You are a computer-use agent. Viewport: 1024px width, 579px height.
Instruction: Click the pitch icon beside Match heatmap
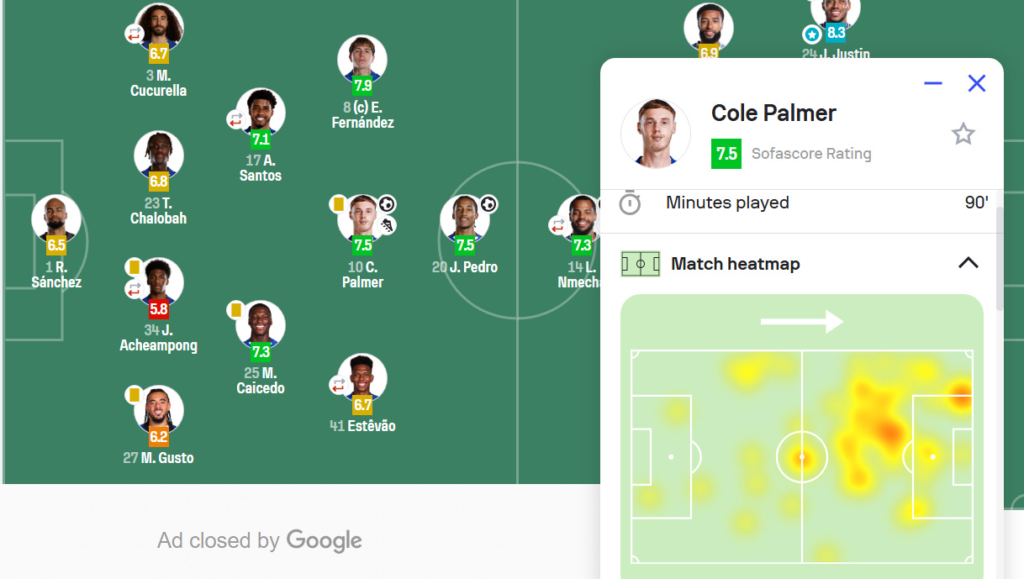click(x=640, y=264)
